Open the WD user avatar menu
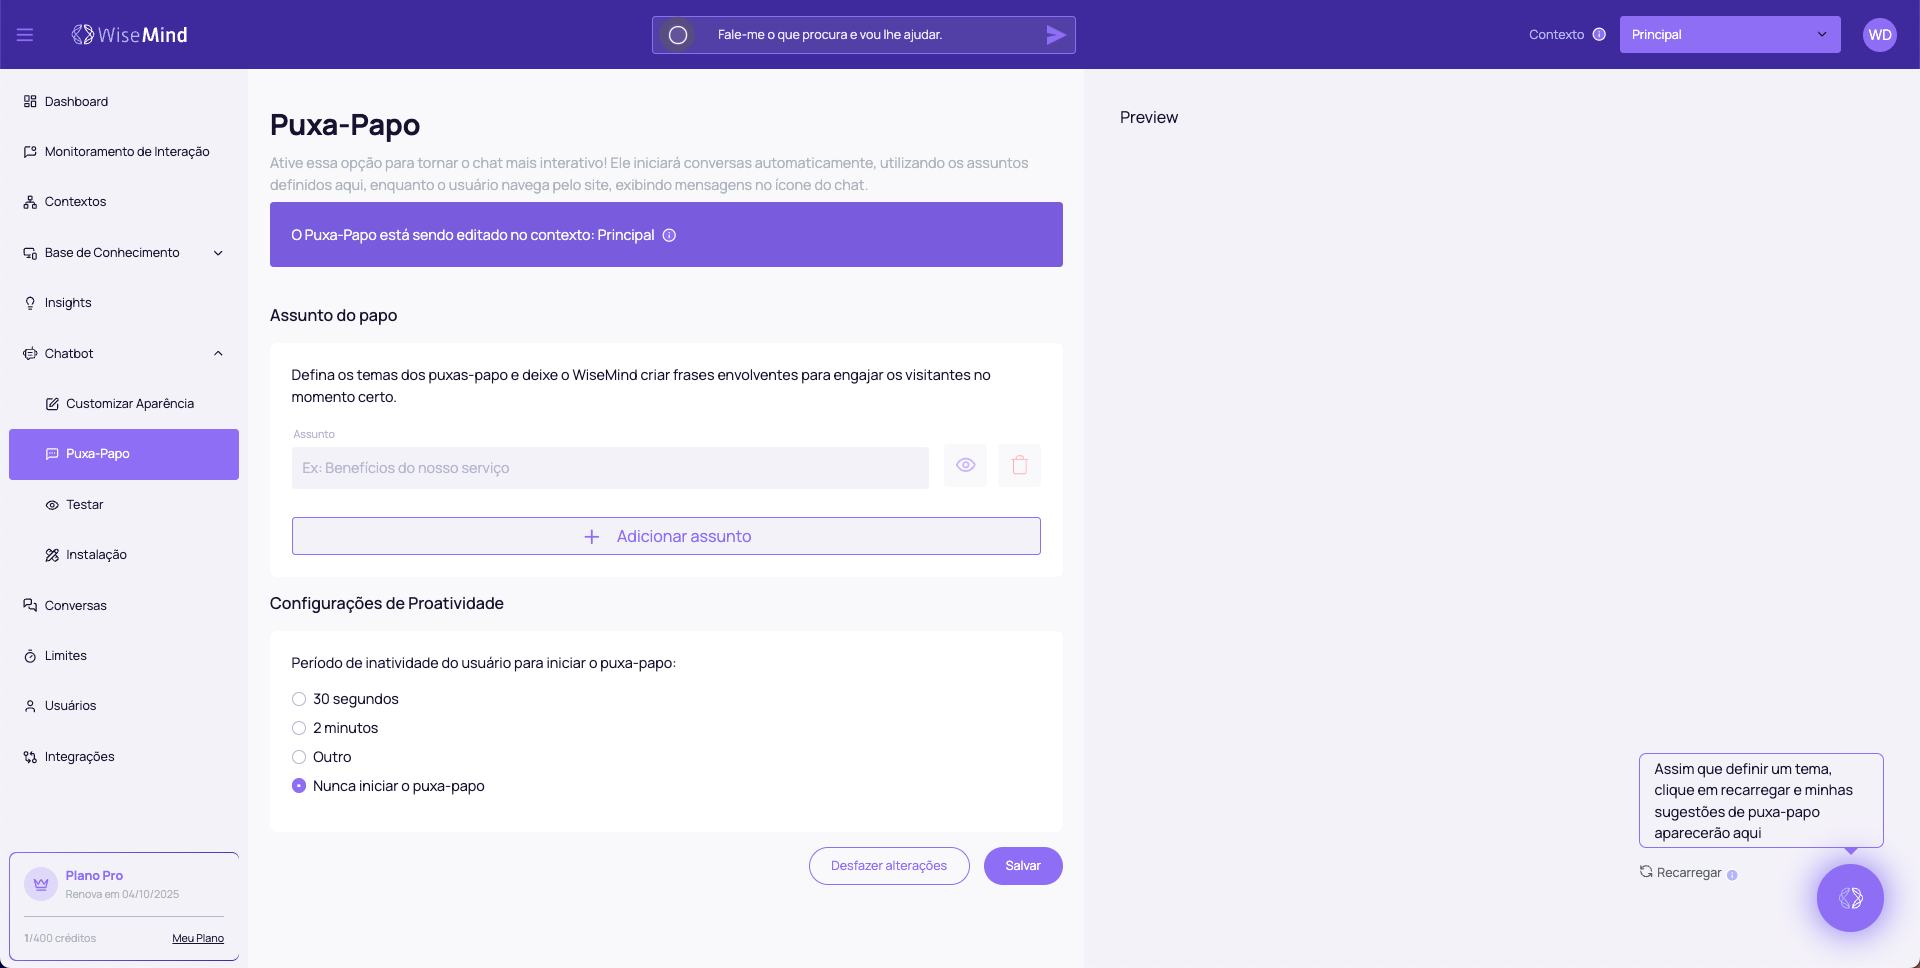This screenshot has height=968, width=1920. [1879, 35]
